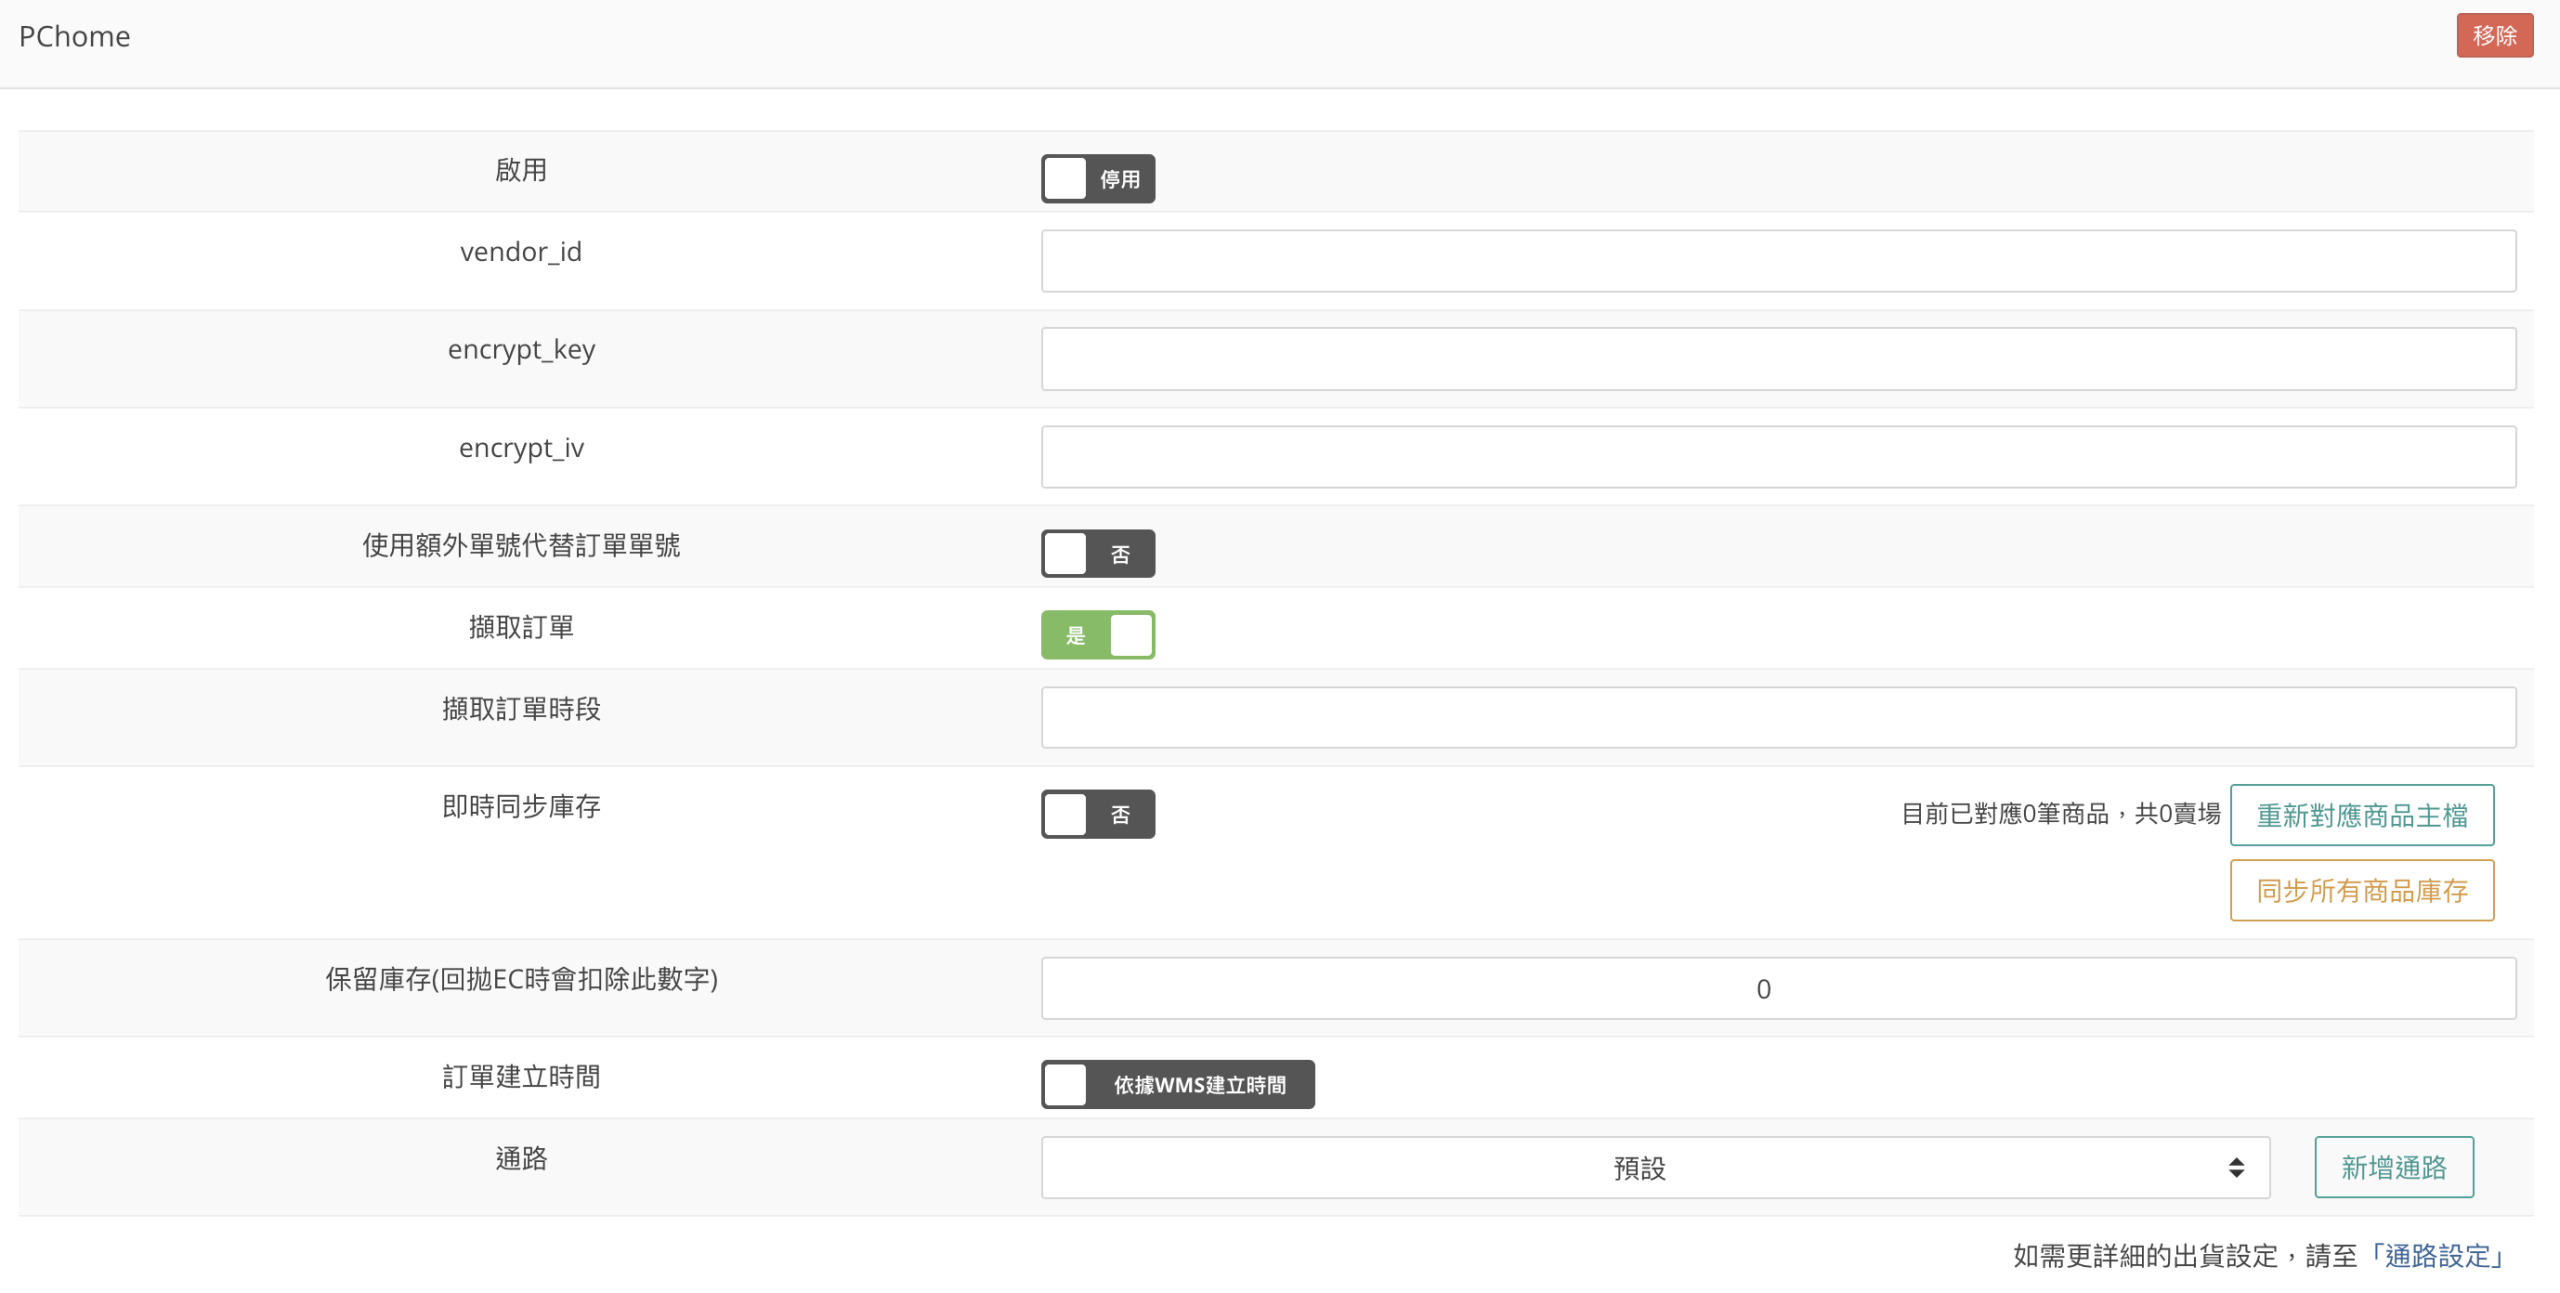2560x1293 pixels.
Task: Click the 擷取訂單 row label
Action: 521,627
